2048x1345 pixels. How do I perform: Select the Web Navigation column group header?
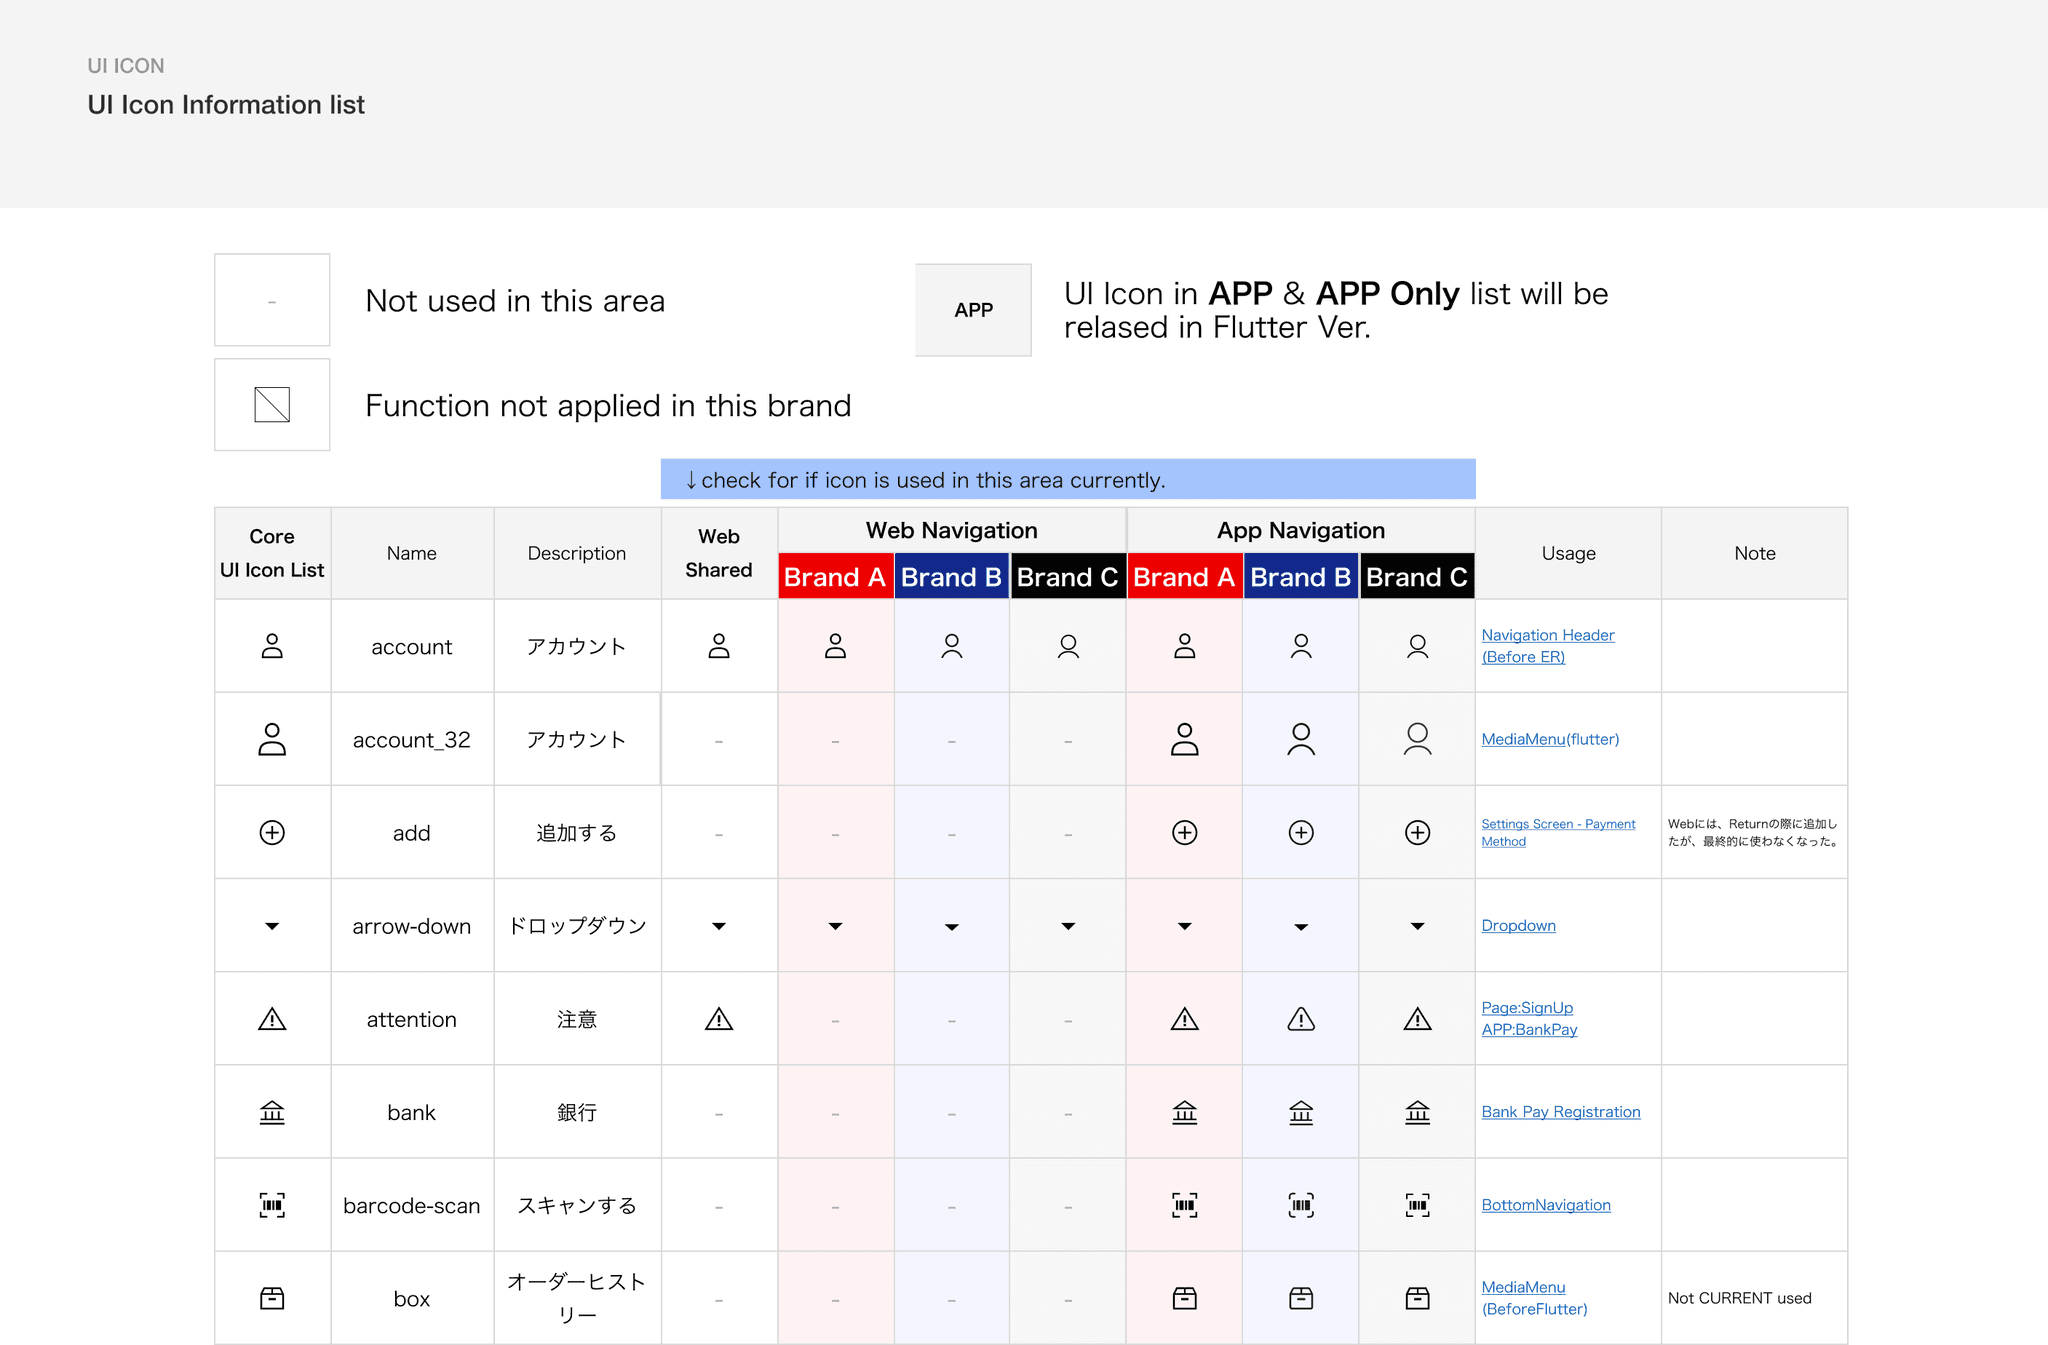pos(951,531)
